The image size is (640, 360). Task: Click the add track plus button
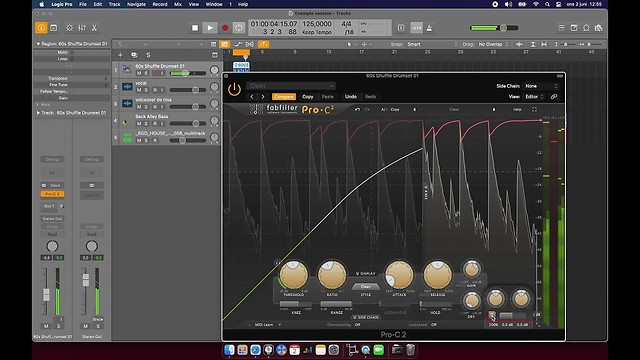(120, 55)
